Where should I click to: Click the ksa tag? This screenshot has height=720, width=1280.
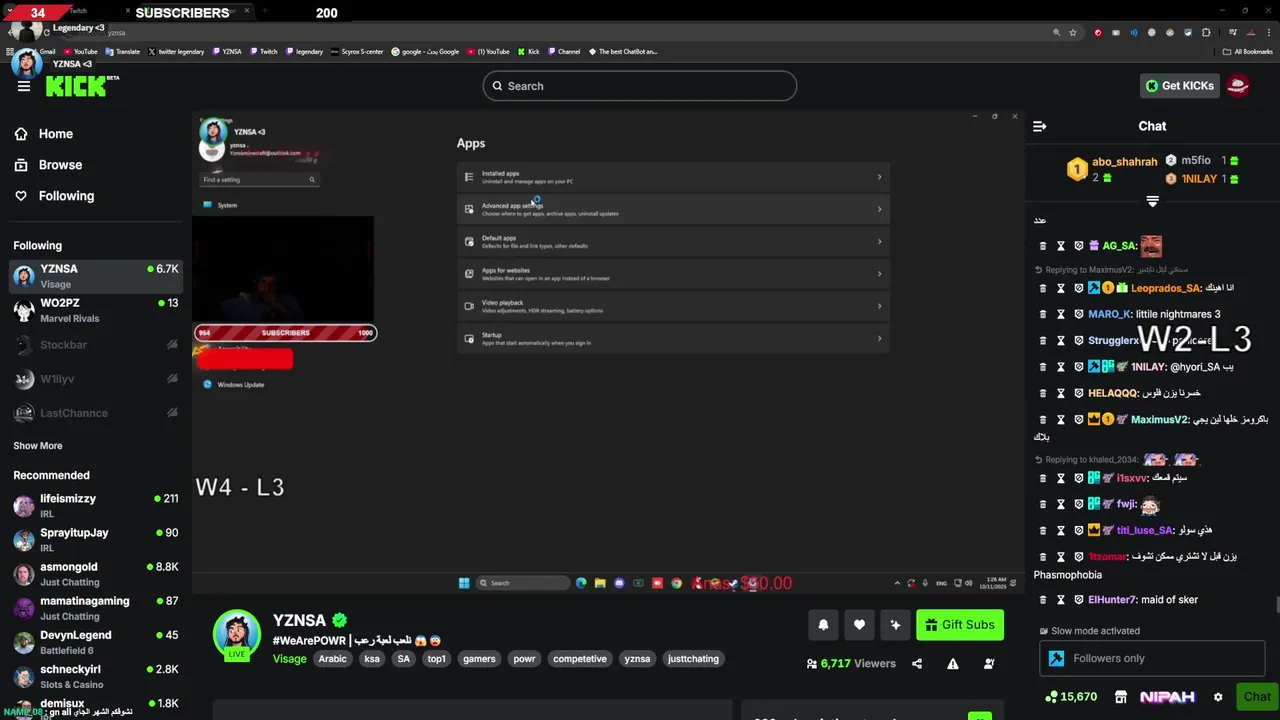point(372,659)
